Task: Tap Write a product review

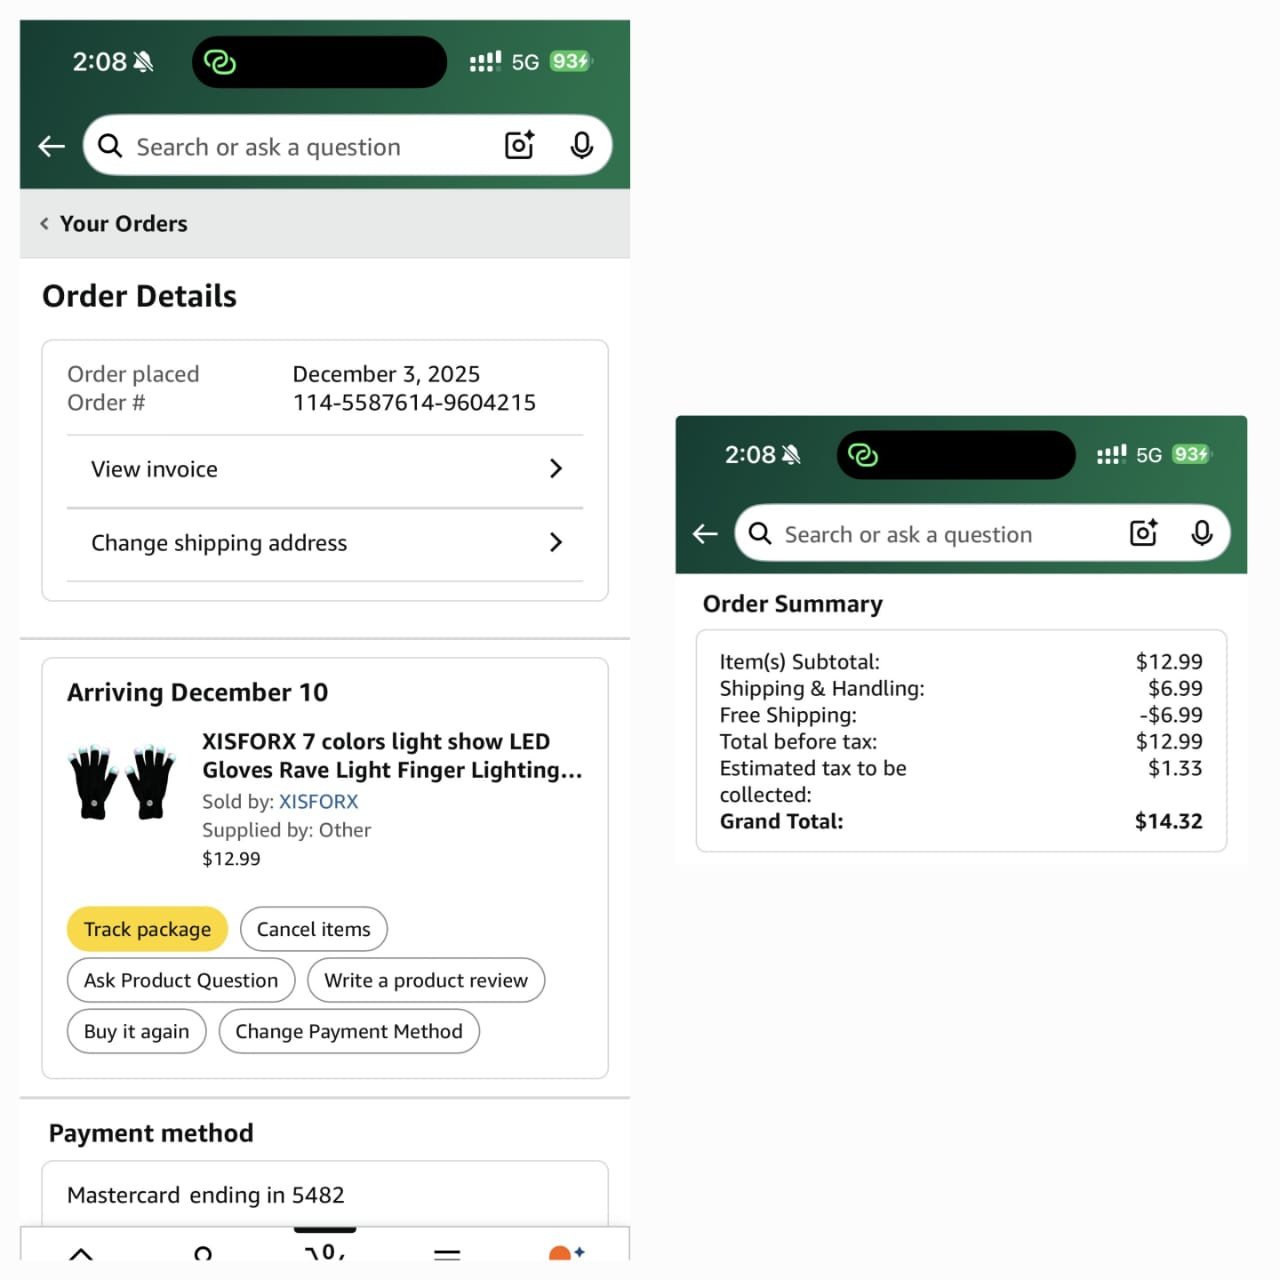Action: point(426,981)
